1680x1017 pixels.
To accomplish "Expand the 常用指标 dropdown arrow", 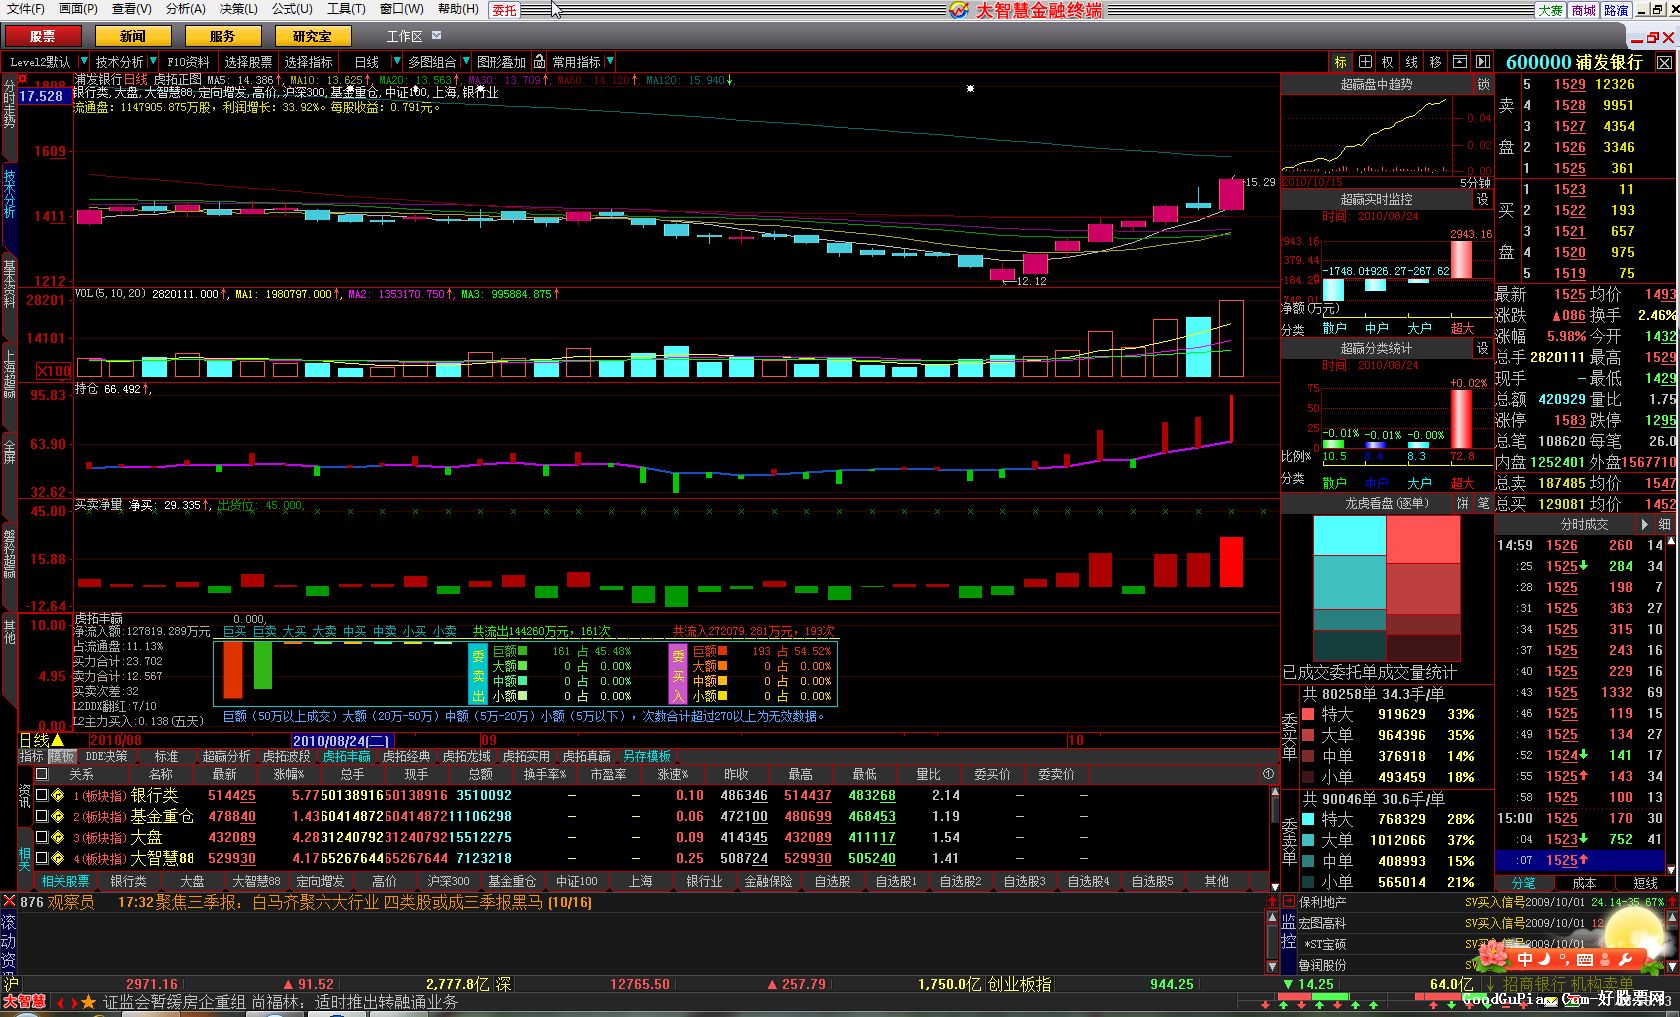I will pos(609,62).
